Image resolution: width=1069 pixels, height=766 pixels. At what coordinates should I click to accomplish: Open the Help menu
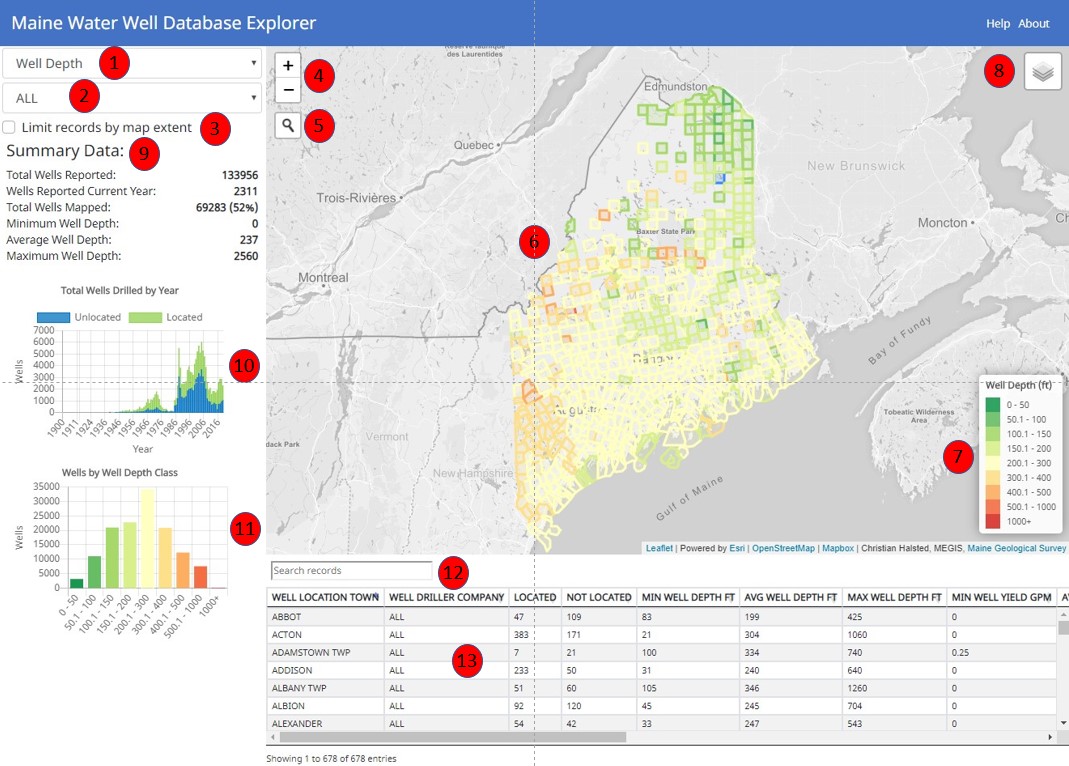[997, 23]
